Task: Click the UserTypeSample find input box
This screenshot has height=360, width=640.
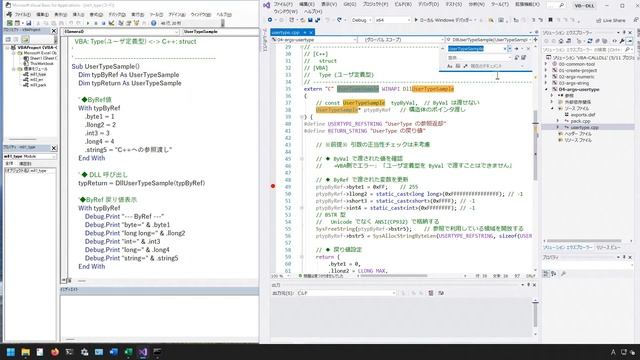Action: [476, 49]
